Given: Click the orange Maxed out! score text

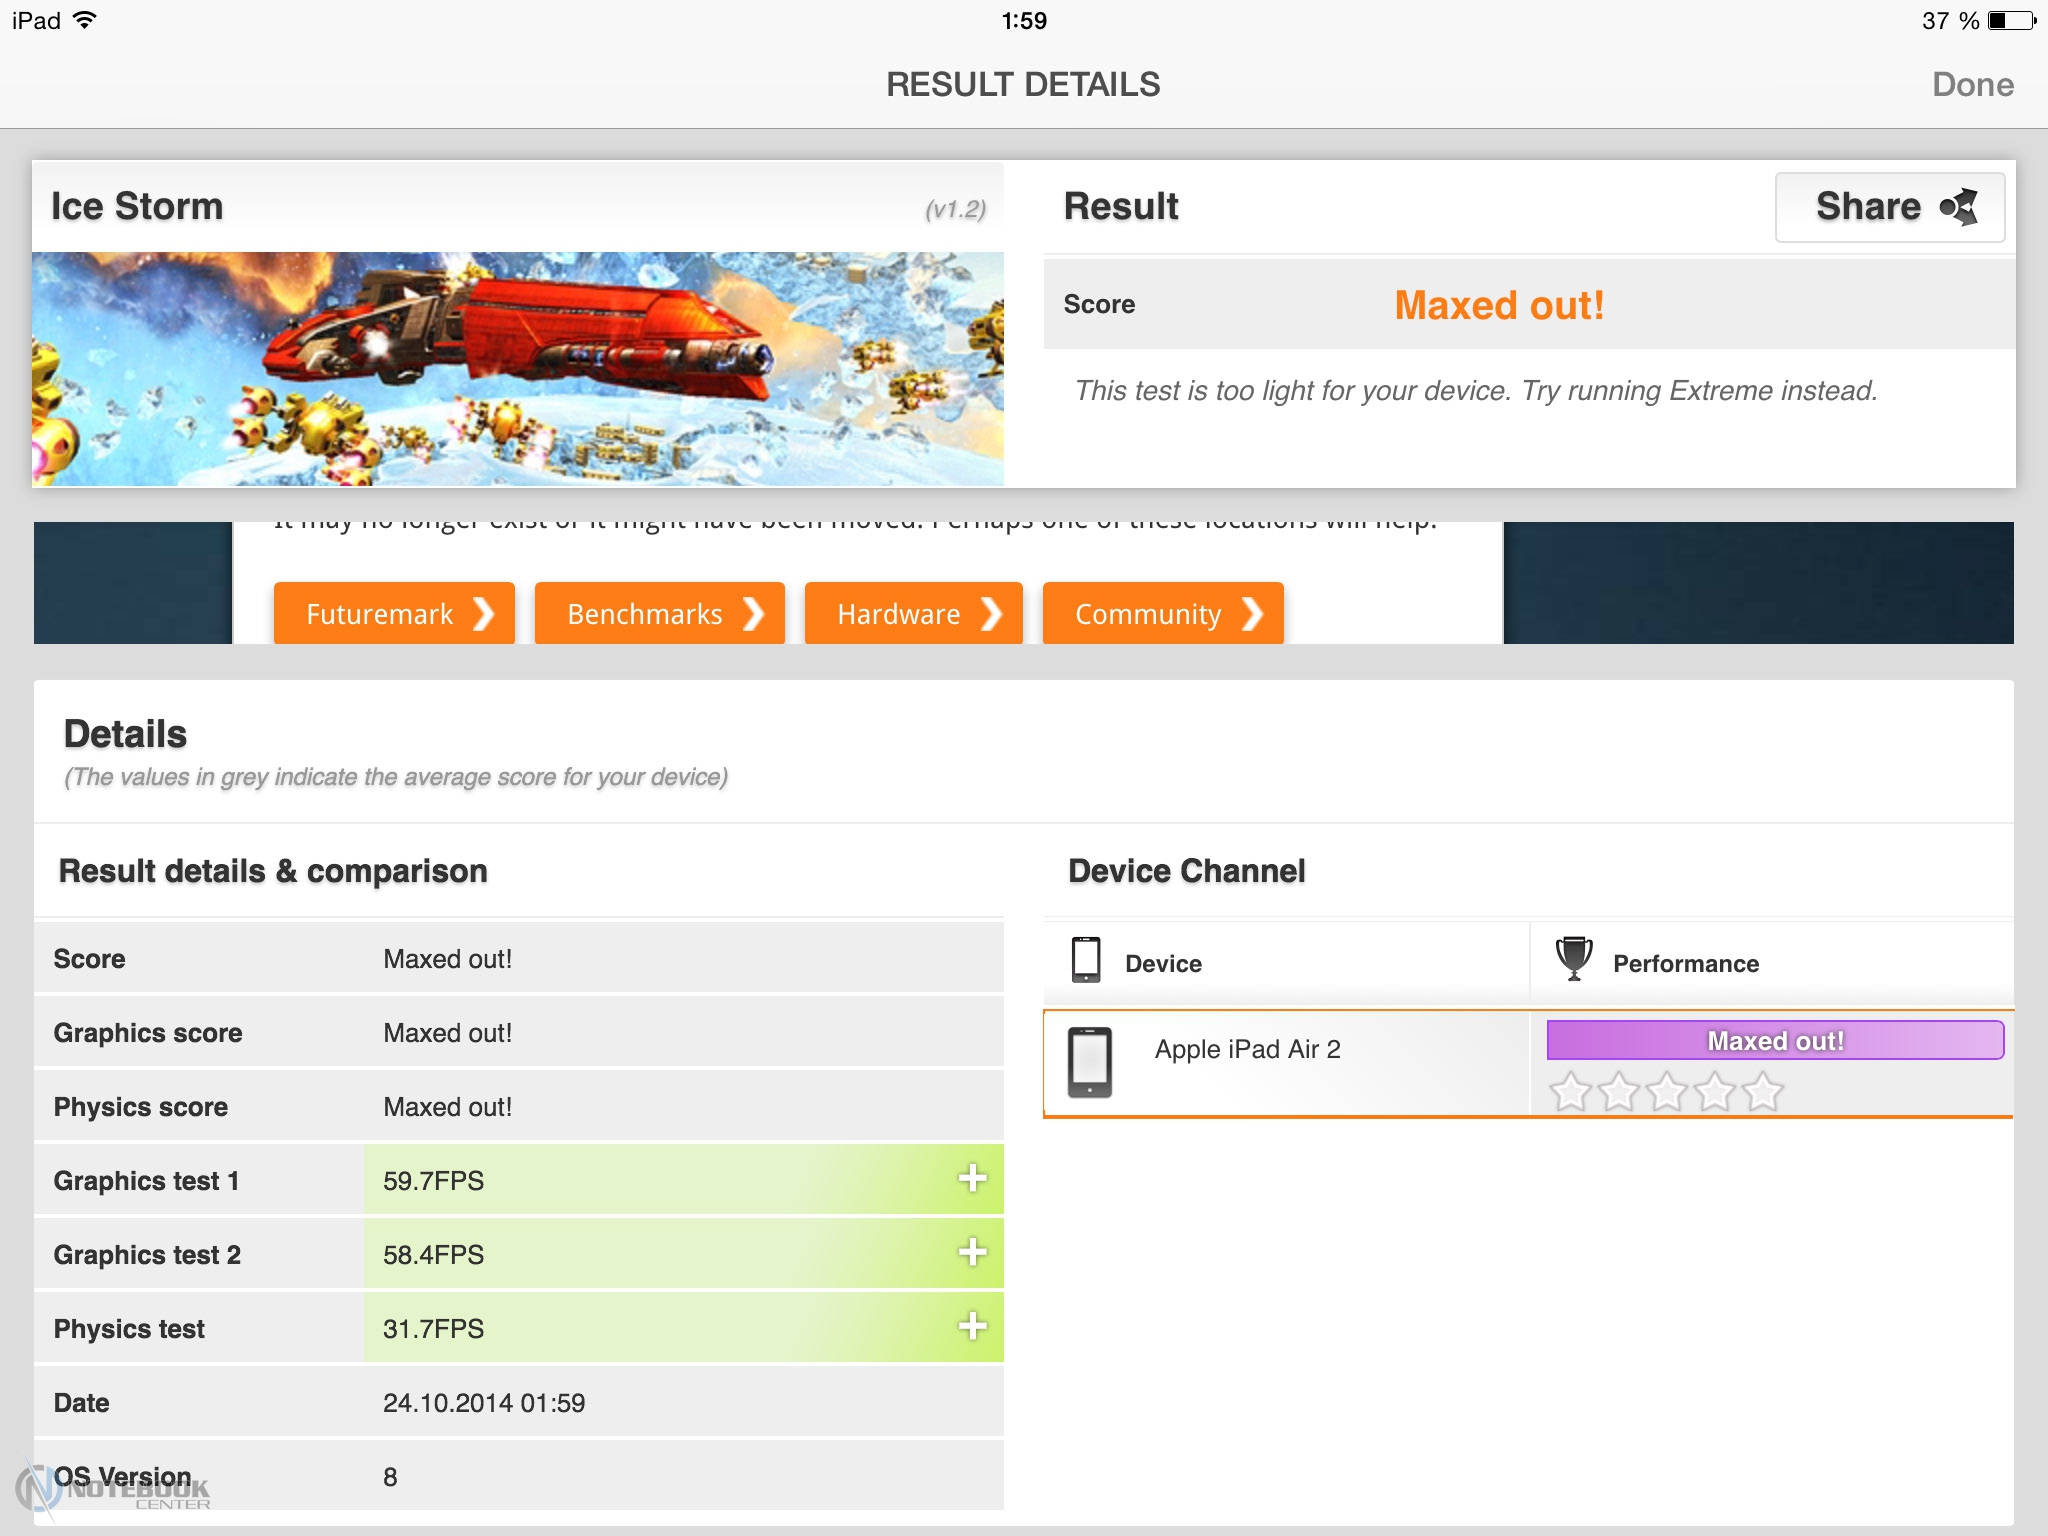Looking at the screenshot, I should [1498, 305].
